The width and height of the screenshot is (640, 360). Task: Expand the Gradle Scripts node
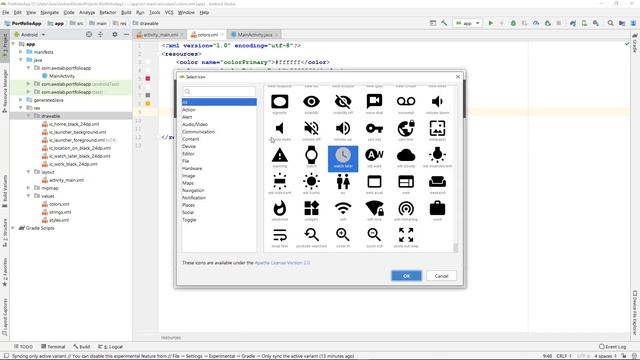click(x=13, y=228)
